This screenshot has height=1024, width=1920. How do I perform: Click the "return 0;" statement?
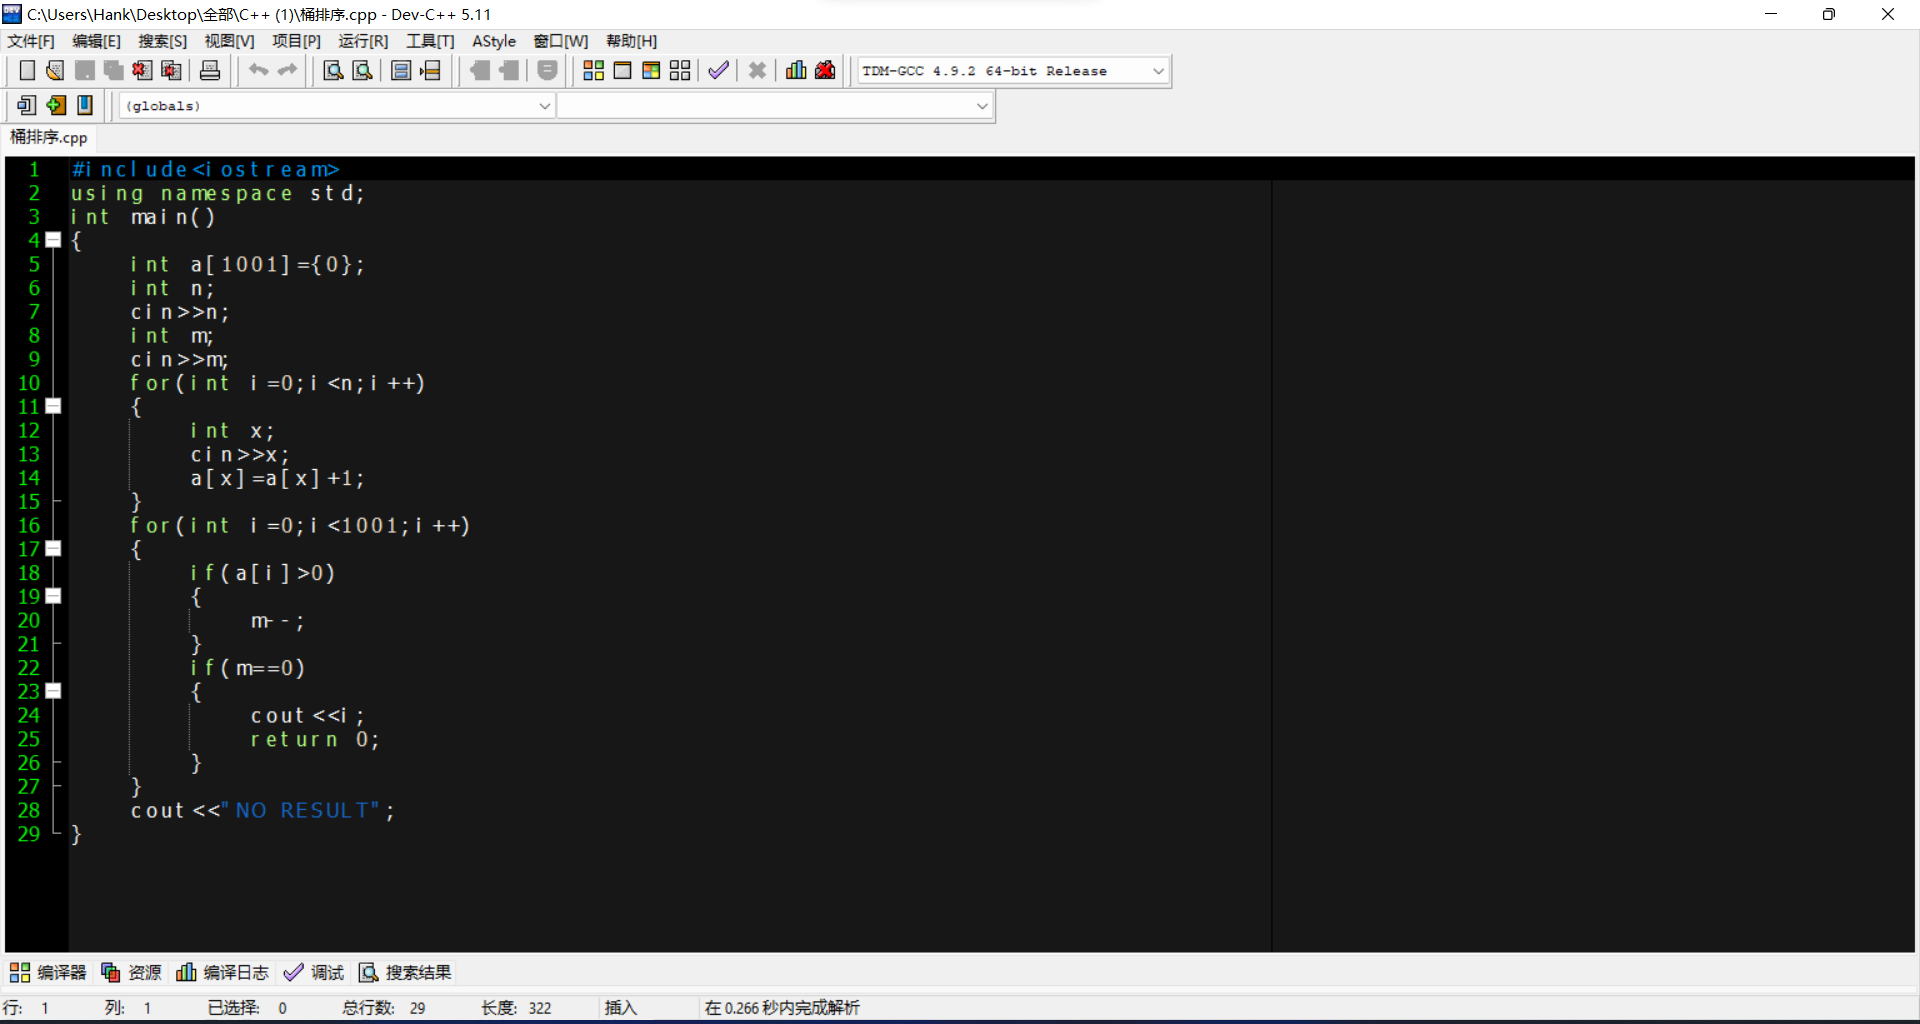click(314, 739)
